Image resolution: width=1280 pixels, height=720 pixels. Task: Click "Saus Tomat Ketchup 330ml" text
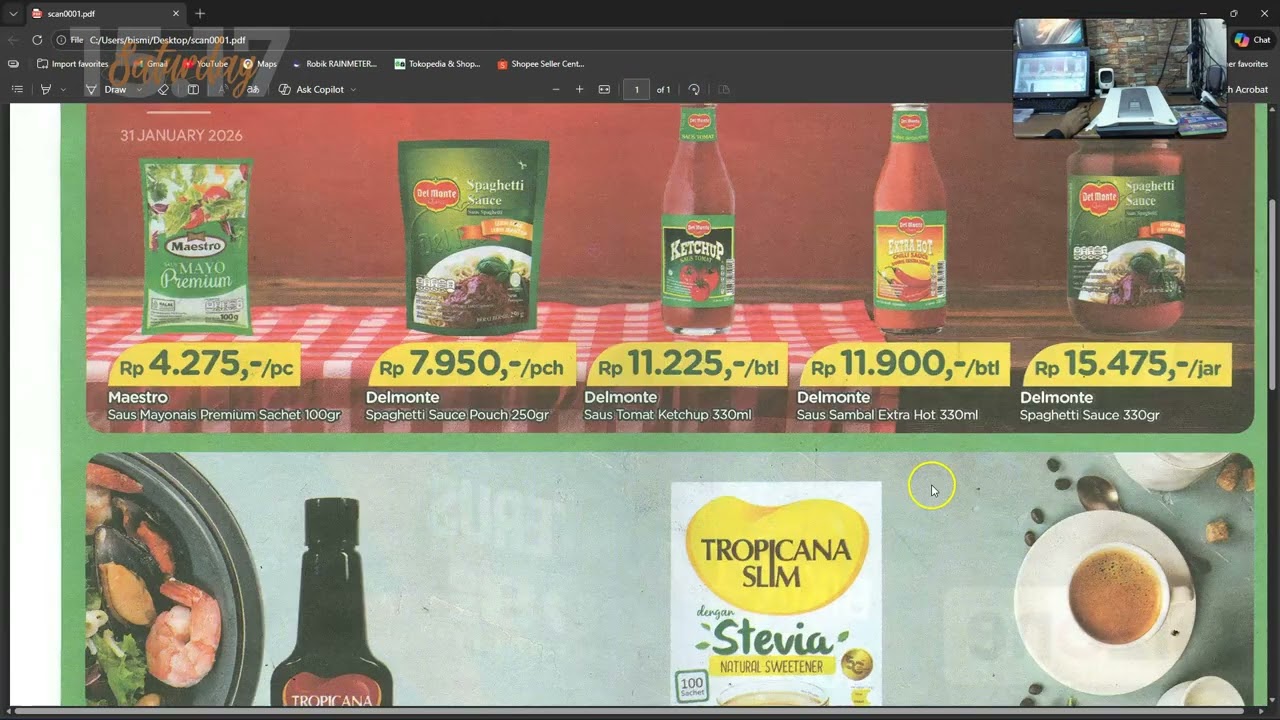point(668,415)
